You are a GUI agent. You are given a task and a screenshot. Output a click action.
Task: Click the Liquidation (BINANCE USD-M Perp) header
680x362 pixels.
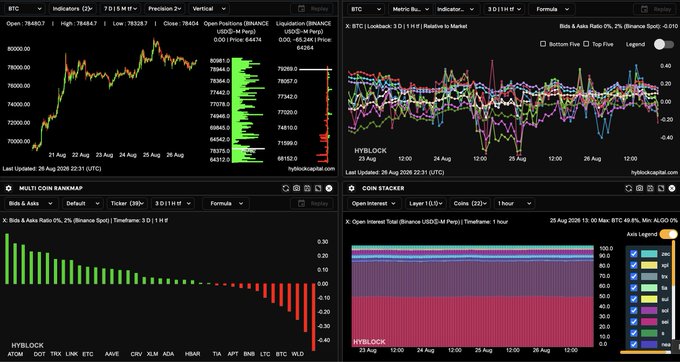click(x=304, y=27)
